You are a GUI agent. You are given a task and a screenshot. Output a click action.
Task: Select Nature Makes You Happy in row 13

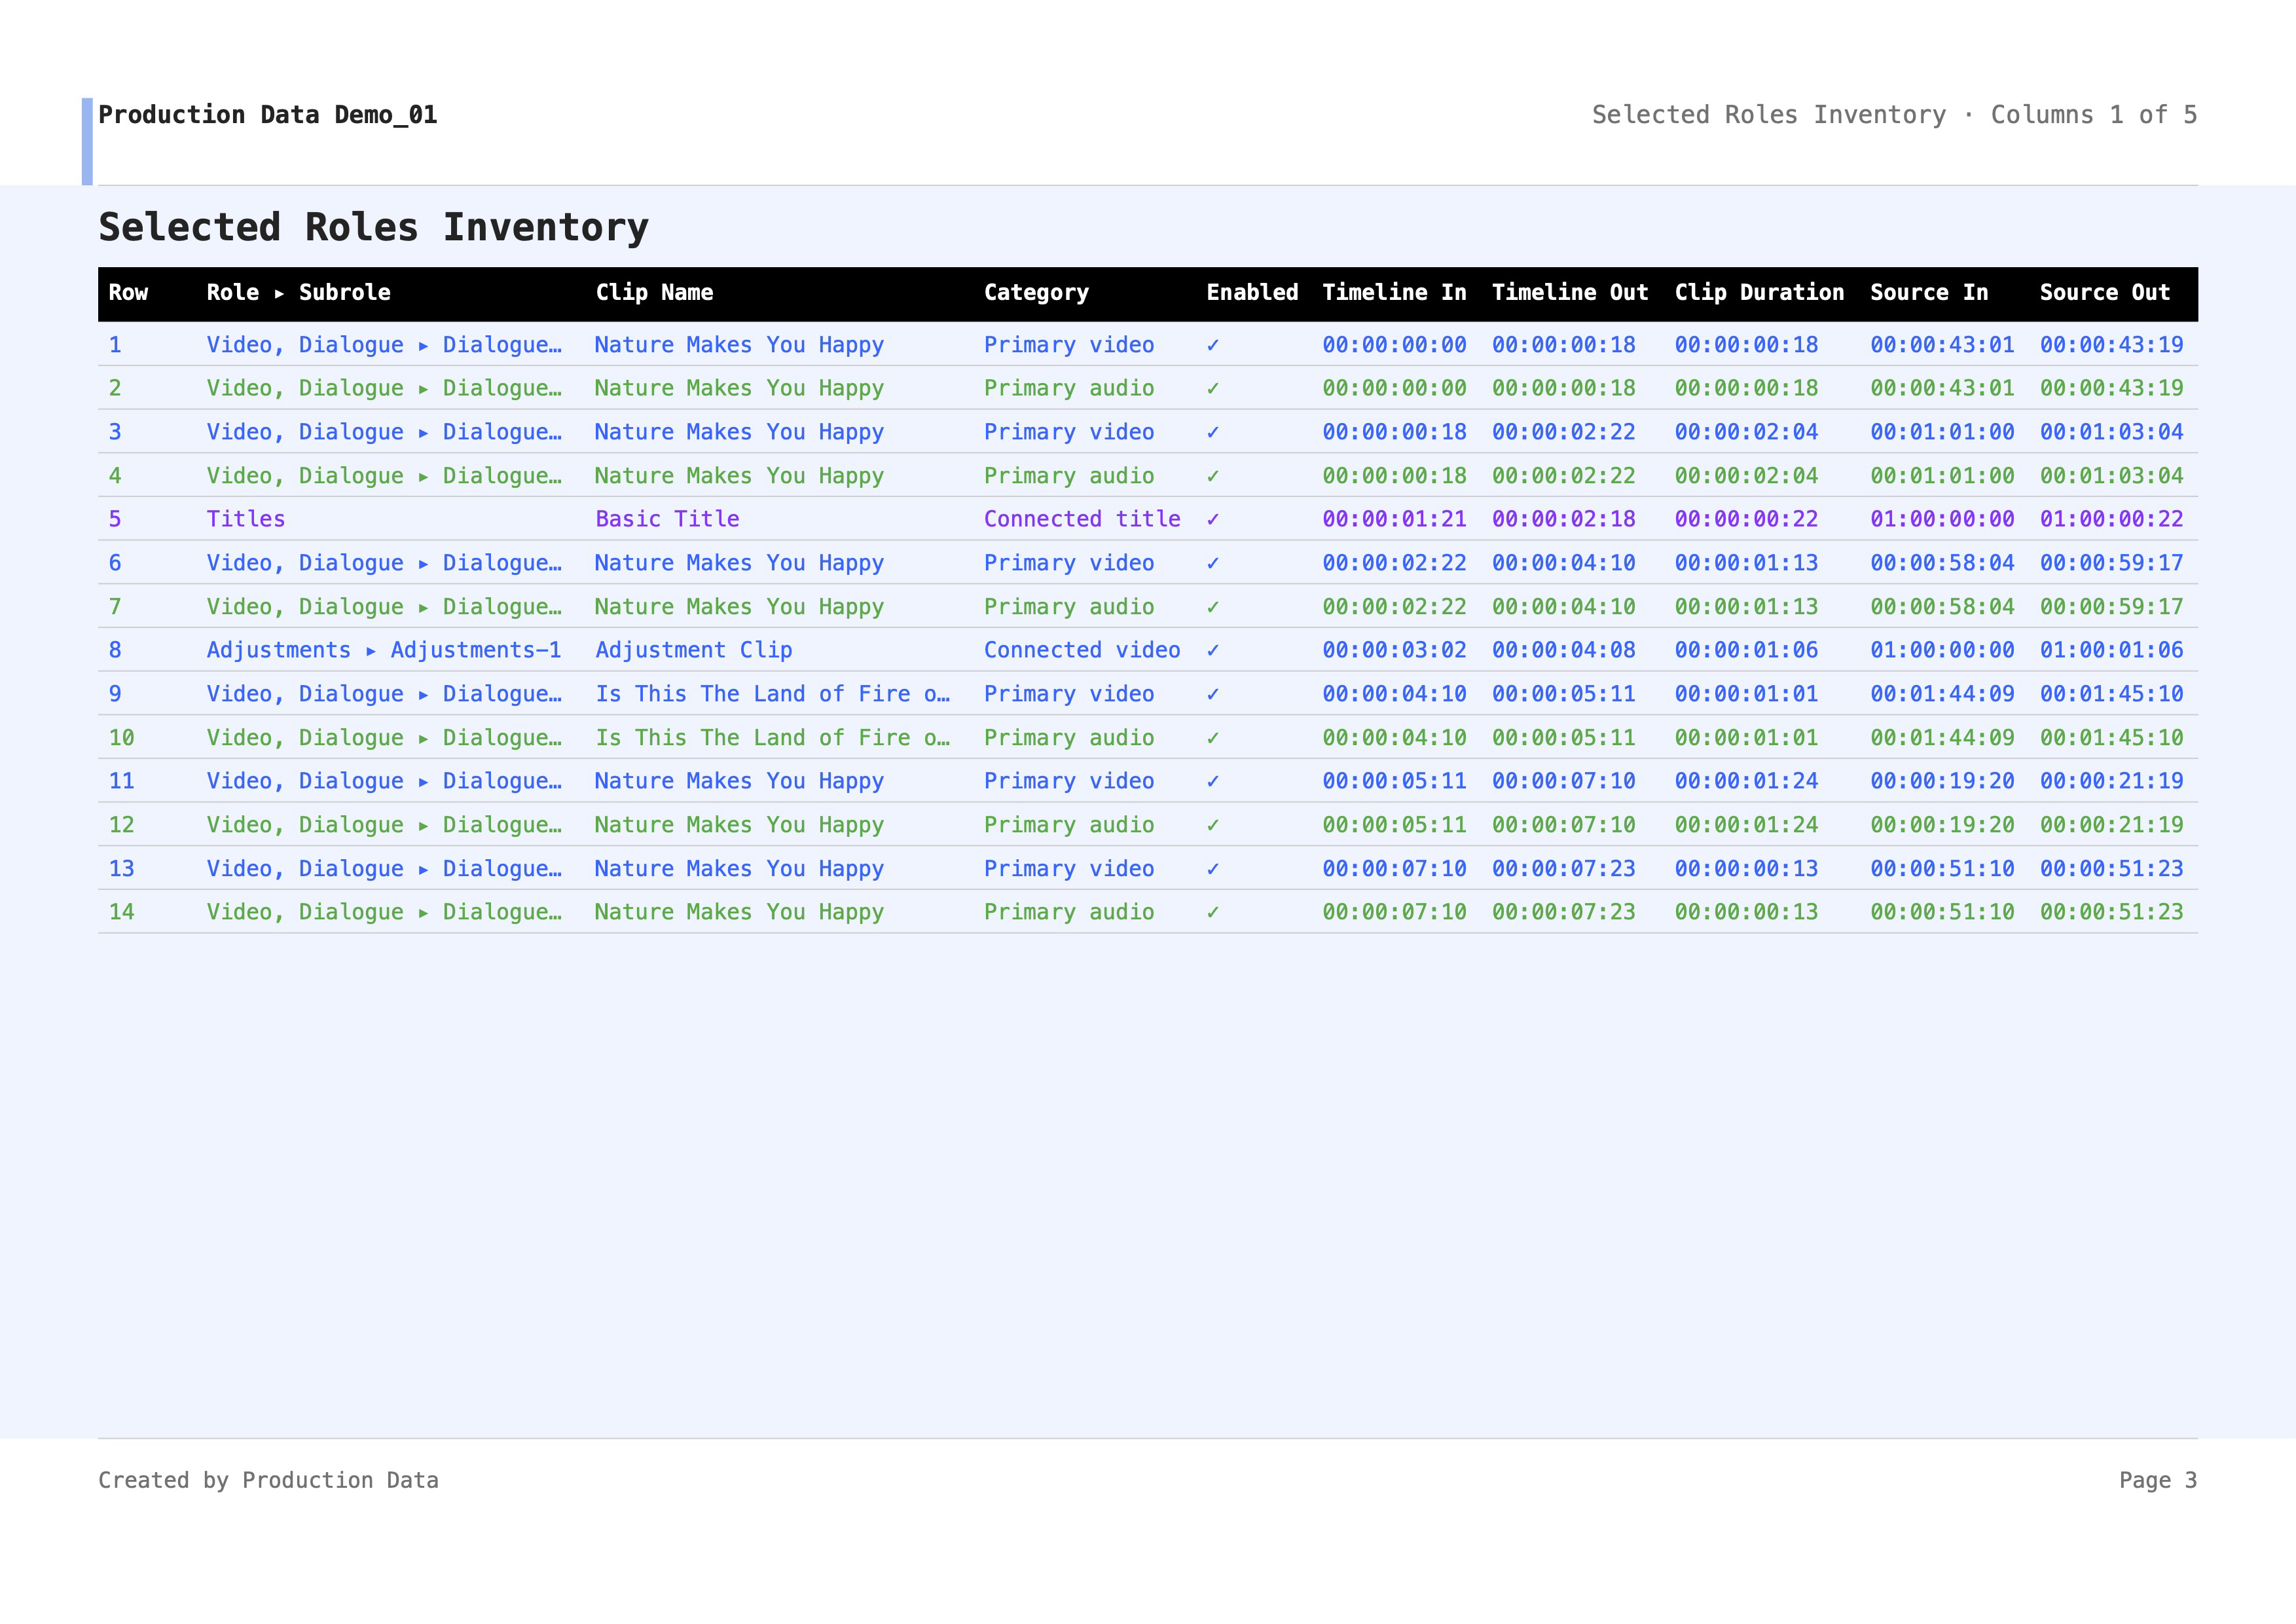739,869
